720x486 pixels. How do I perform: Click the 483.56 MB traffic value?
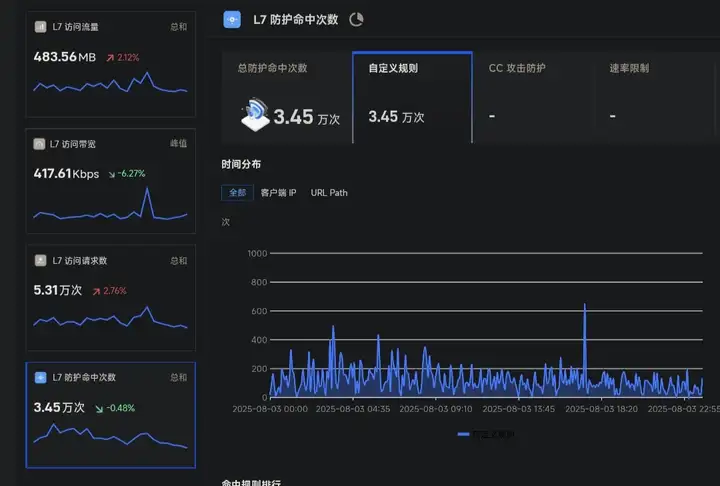coord(65,57)
